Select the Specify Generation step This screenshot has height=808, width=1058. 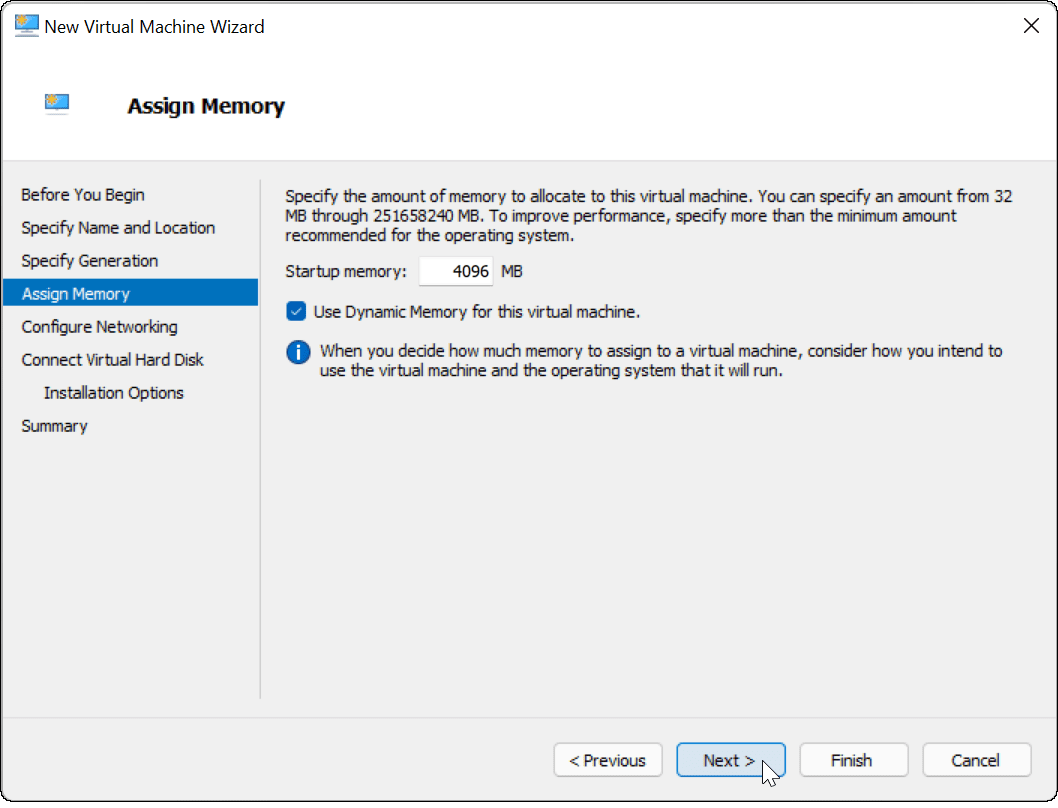coord(90,261)
